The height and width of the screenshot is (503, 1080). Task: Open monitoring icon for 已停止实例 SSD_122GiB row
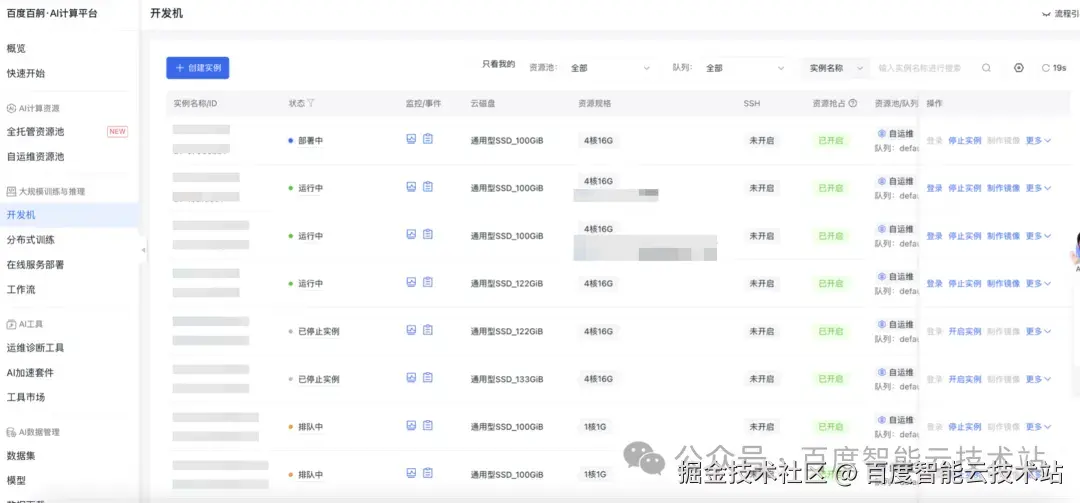411,329
